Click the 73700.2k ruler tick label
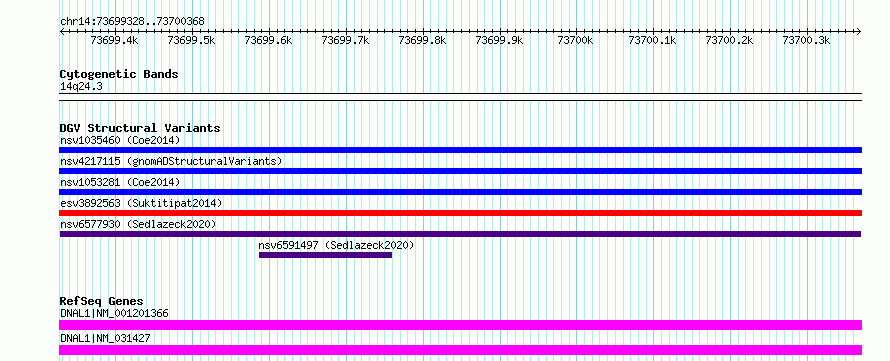Image resolution: width=890 pixels, height=361 pixels. click(x=729, y=40)
